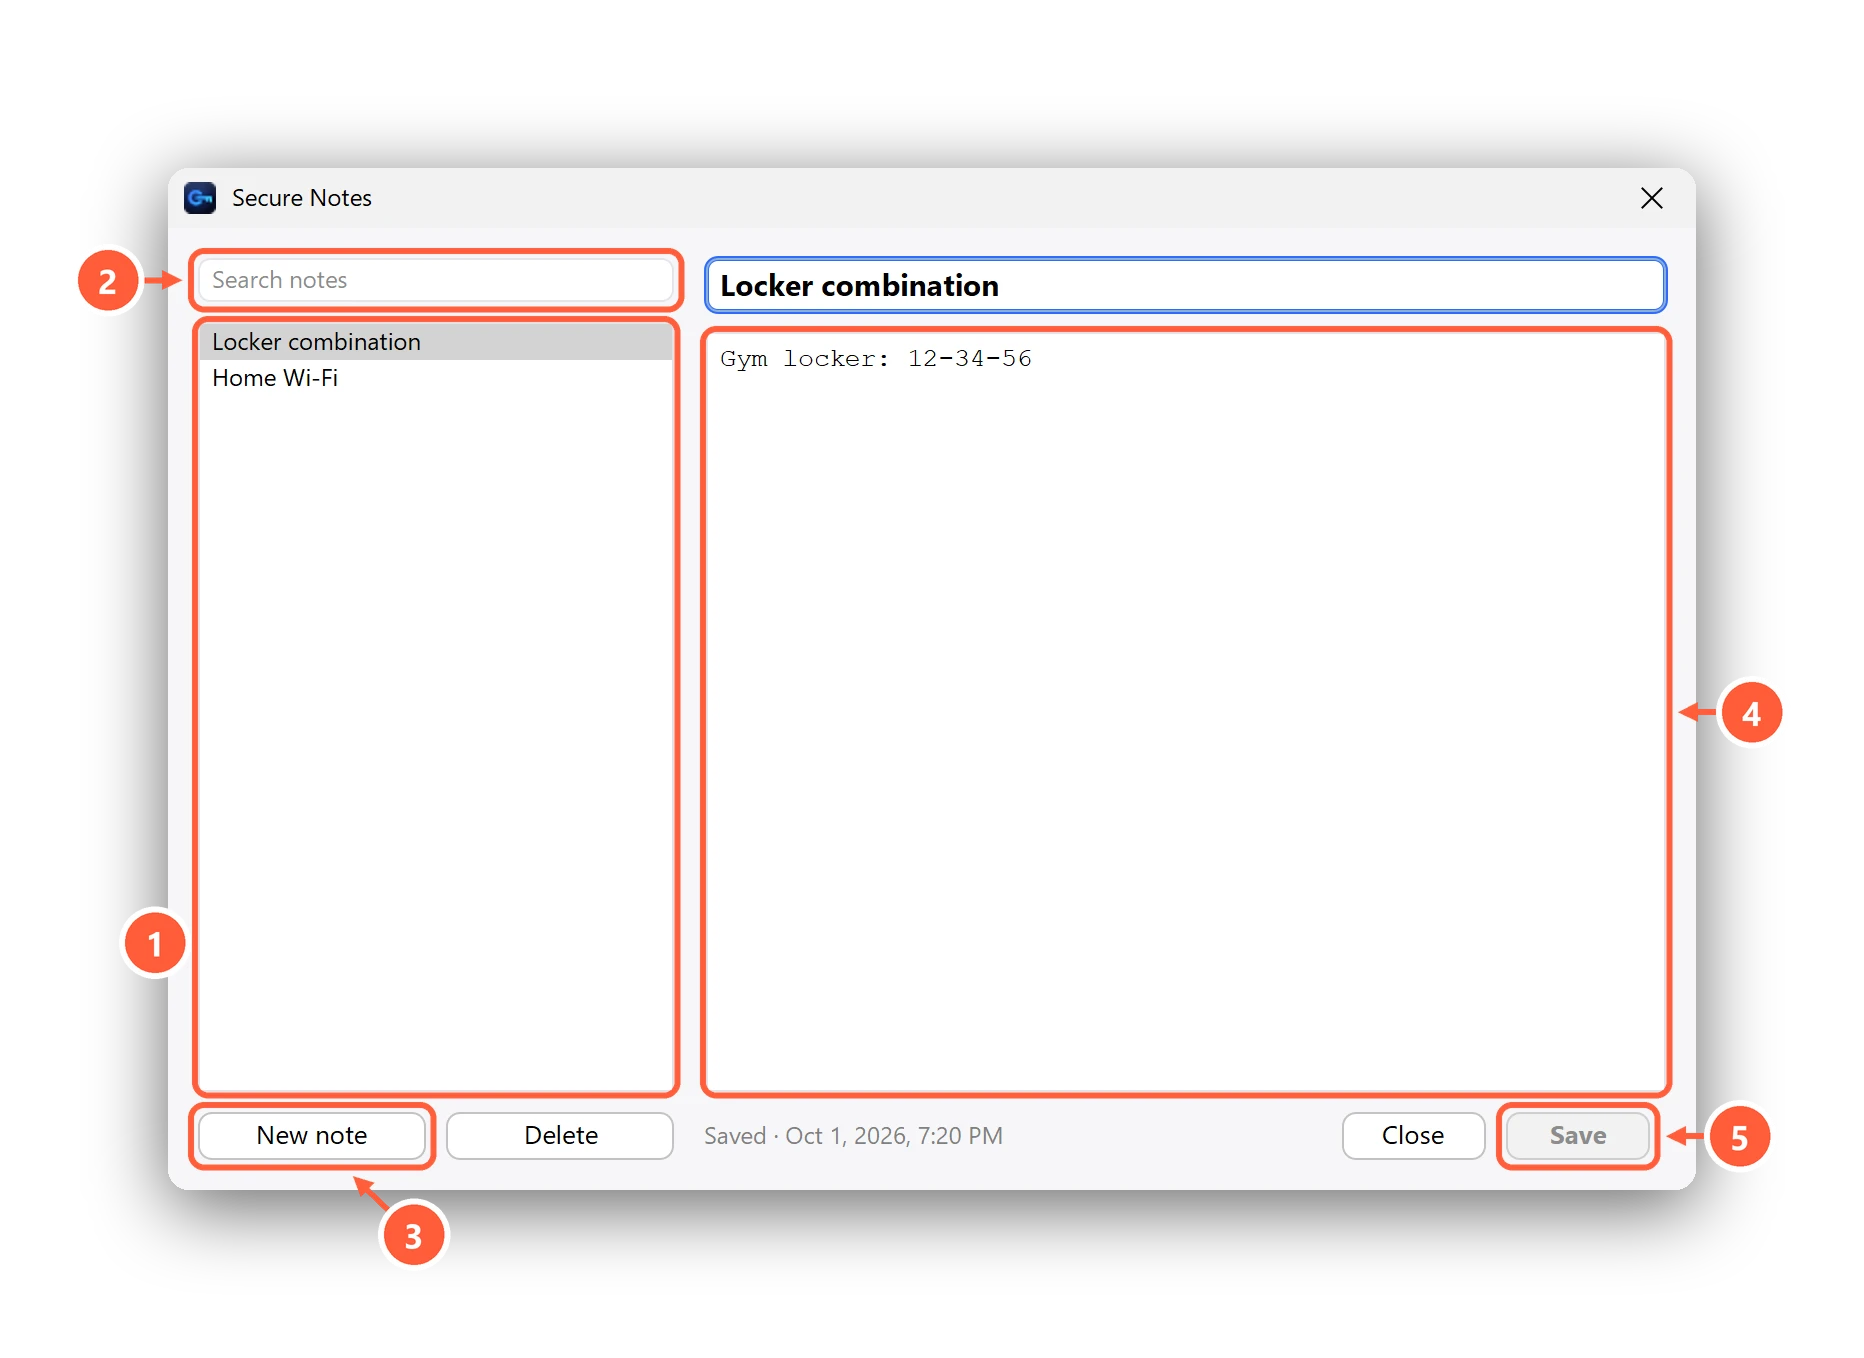Click the Secure Notes app icon

[200, 198]
